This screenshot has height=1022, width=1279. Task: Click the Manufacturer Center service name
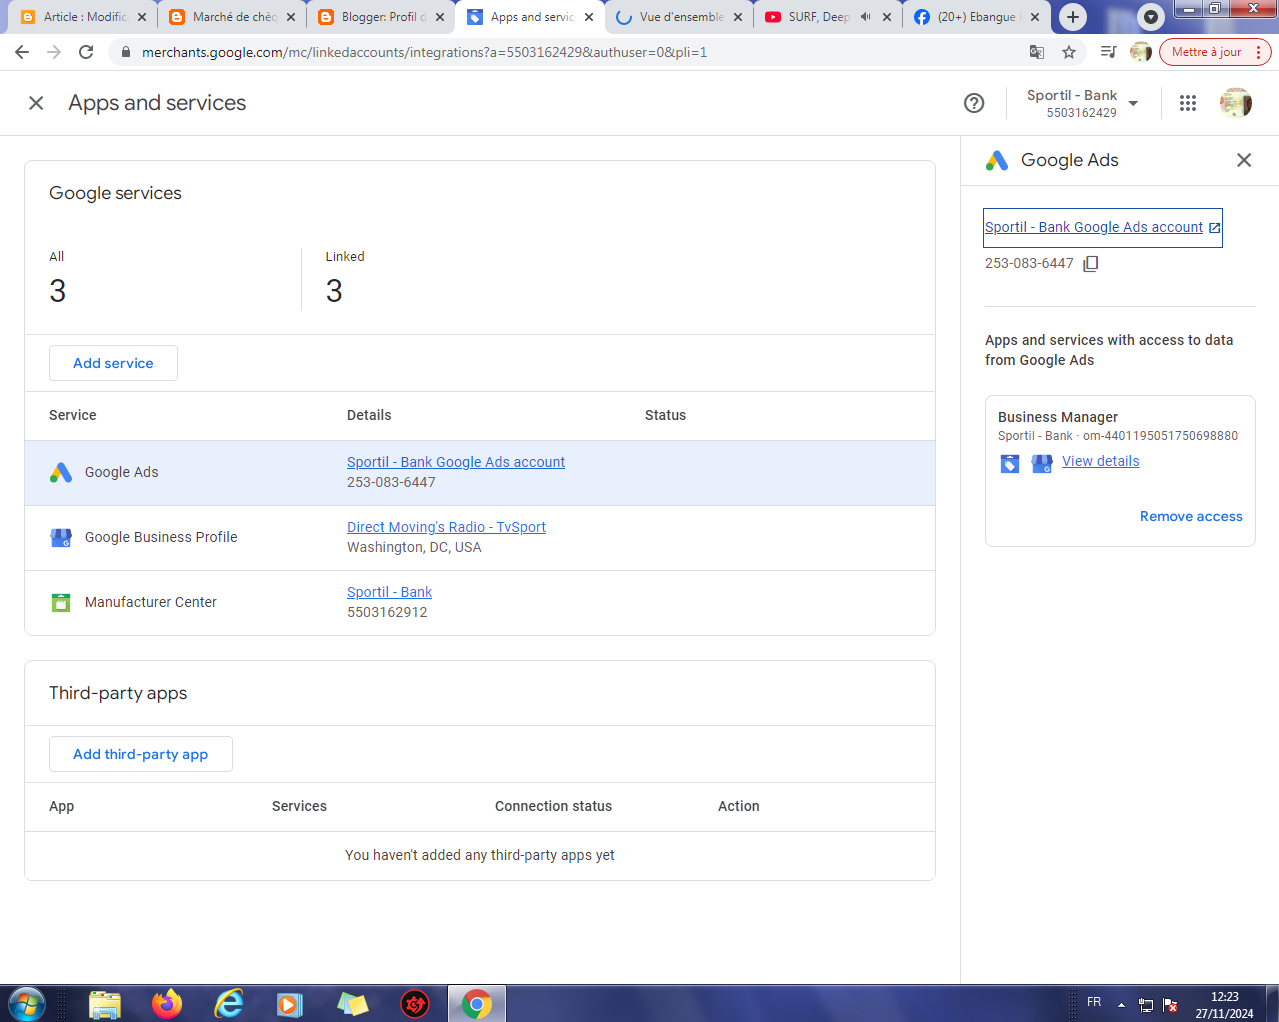pos(151,602)
